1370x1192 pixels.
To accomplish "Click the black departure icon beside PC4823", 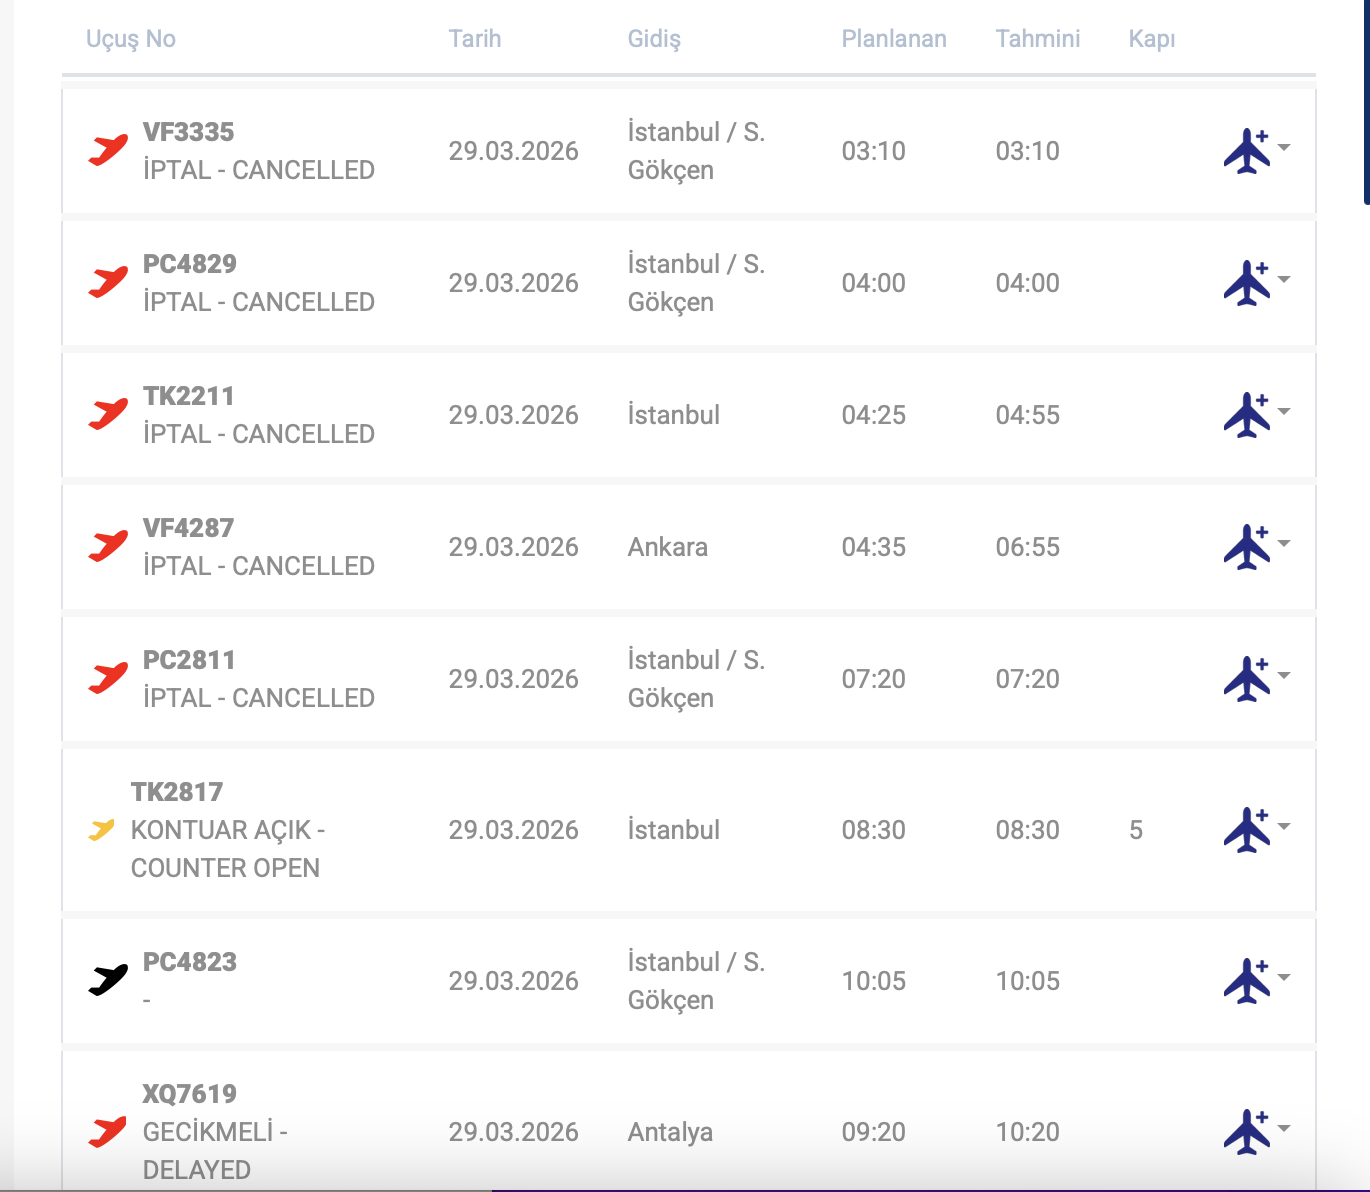I will coord(108,980).
